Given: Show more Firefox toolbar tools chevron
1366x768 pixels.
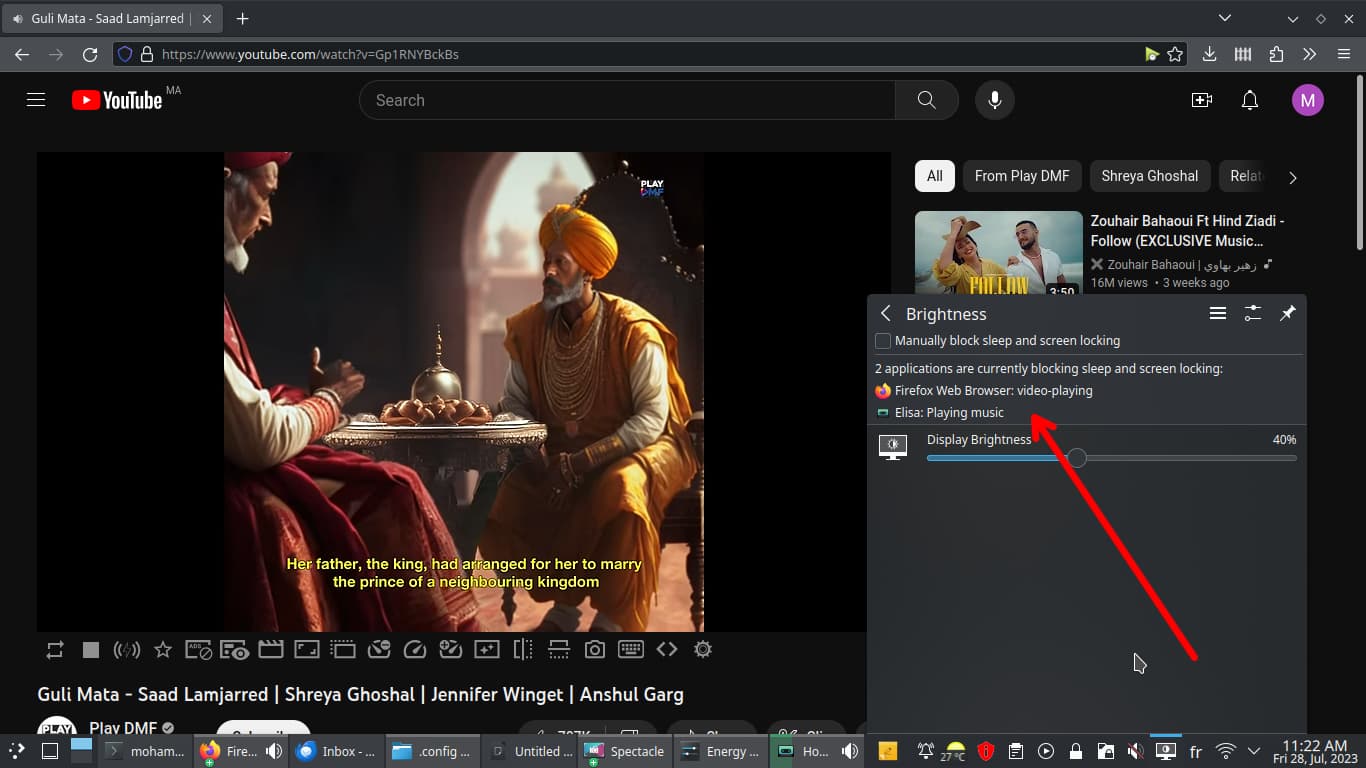Looking at the screenshot, I should point(1310,55).
